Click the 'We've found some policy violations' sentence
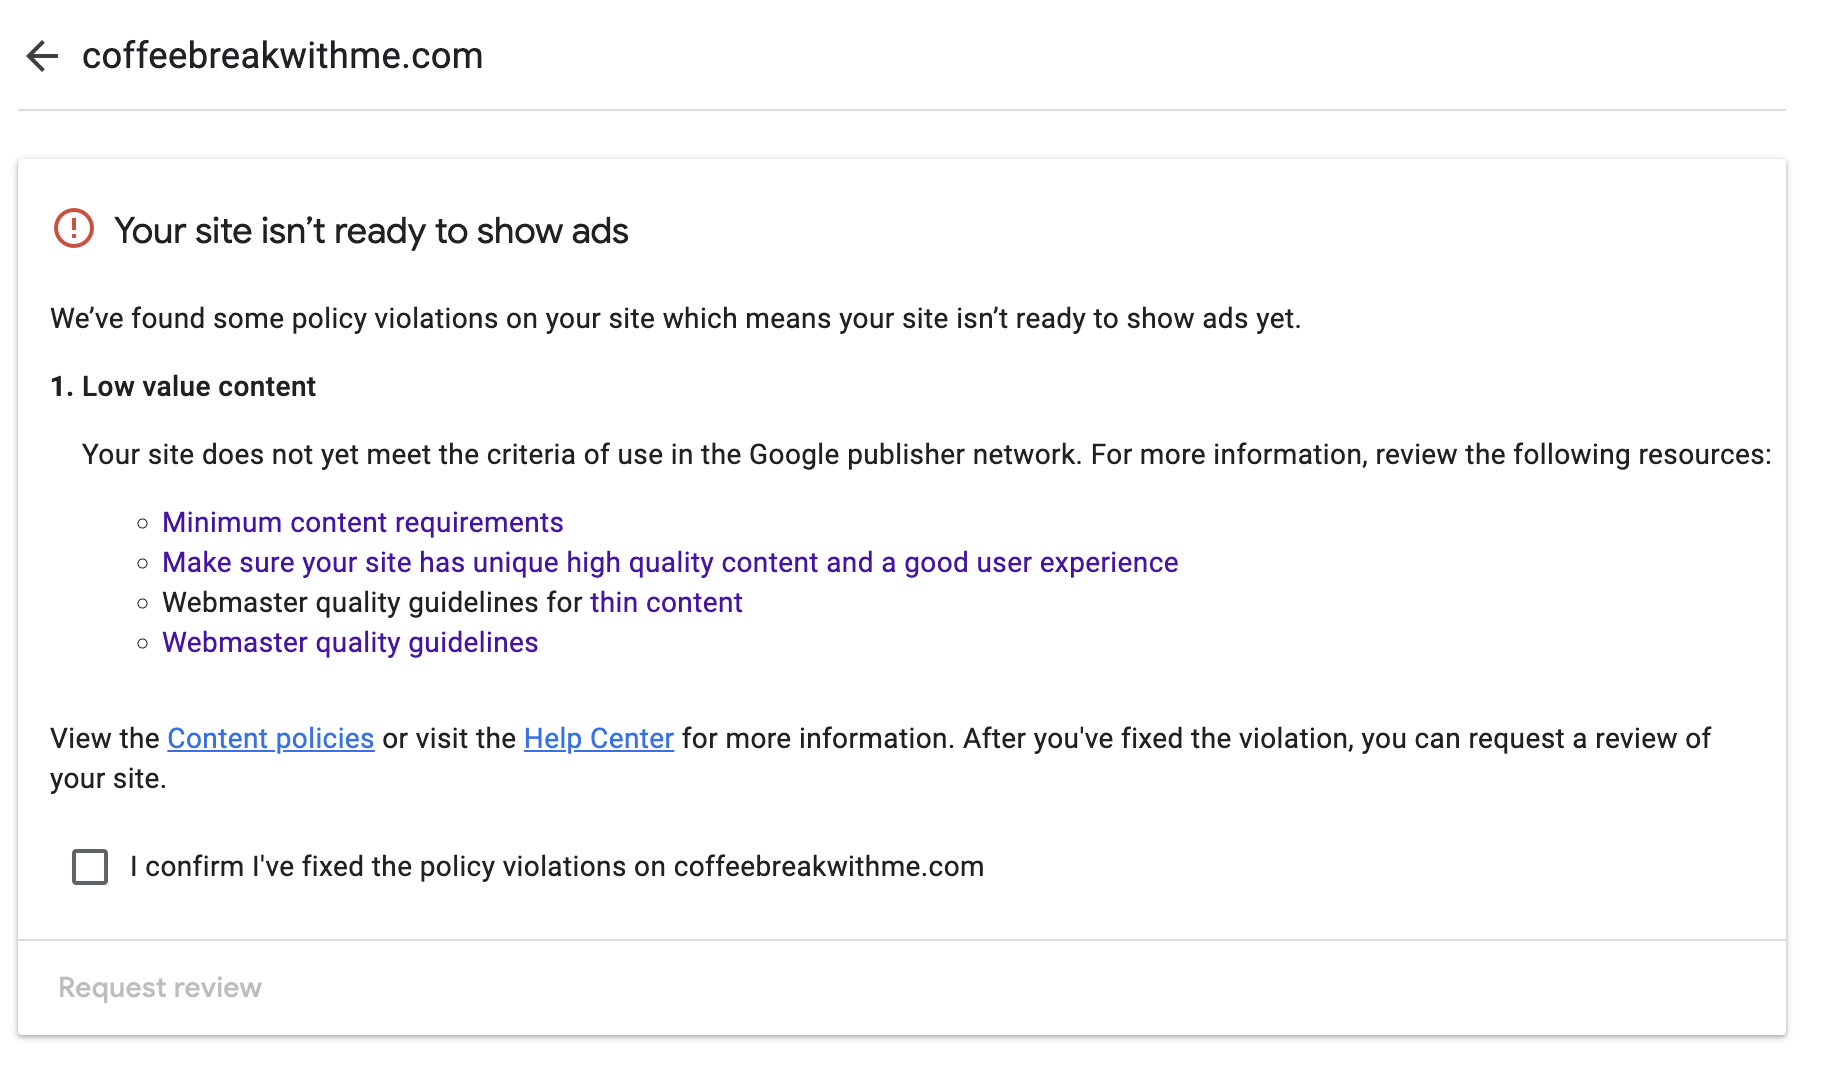Image resolution: width=1822 pixels, height=1078 pixels. click(676, 318)
